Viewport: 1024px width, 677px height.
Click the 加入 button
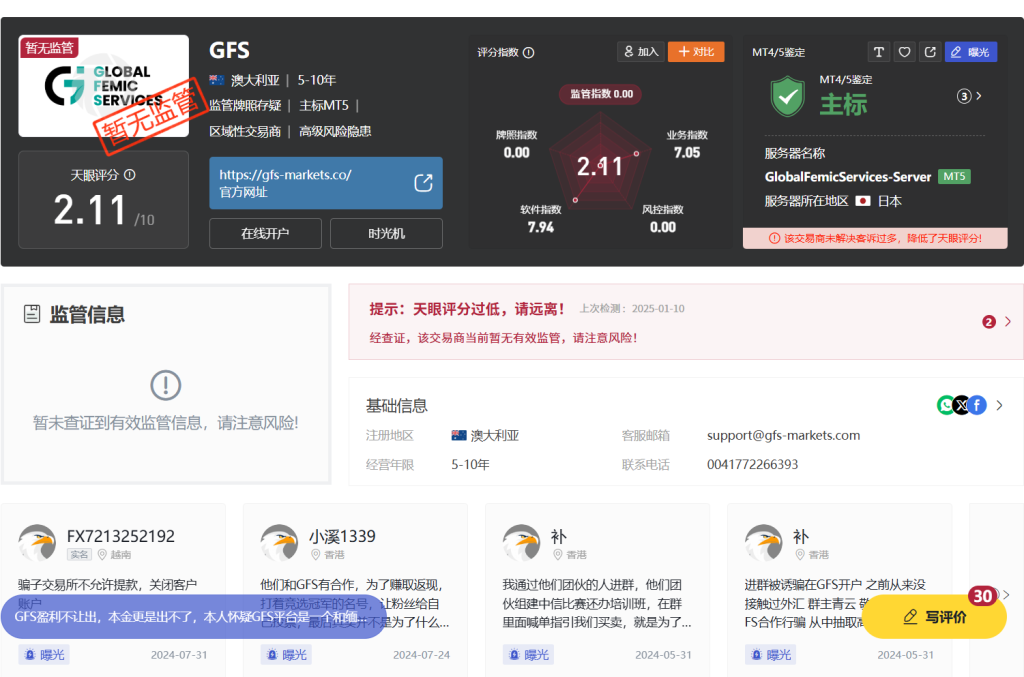(641, 52)
